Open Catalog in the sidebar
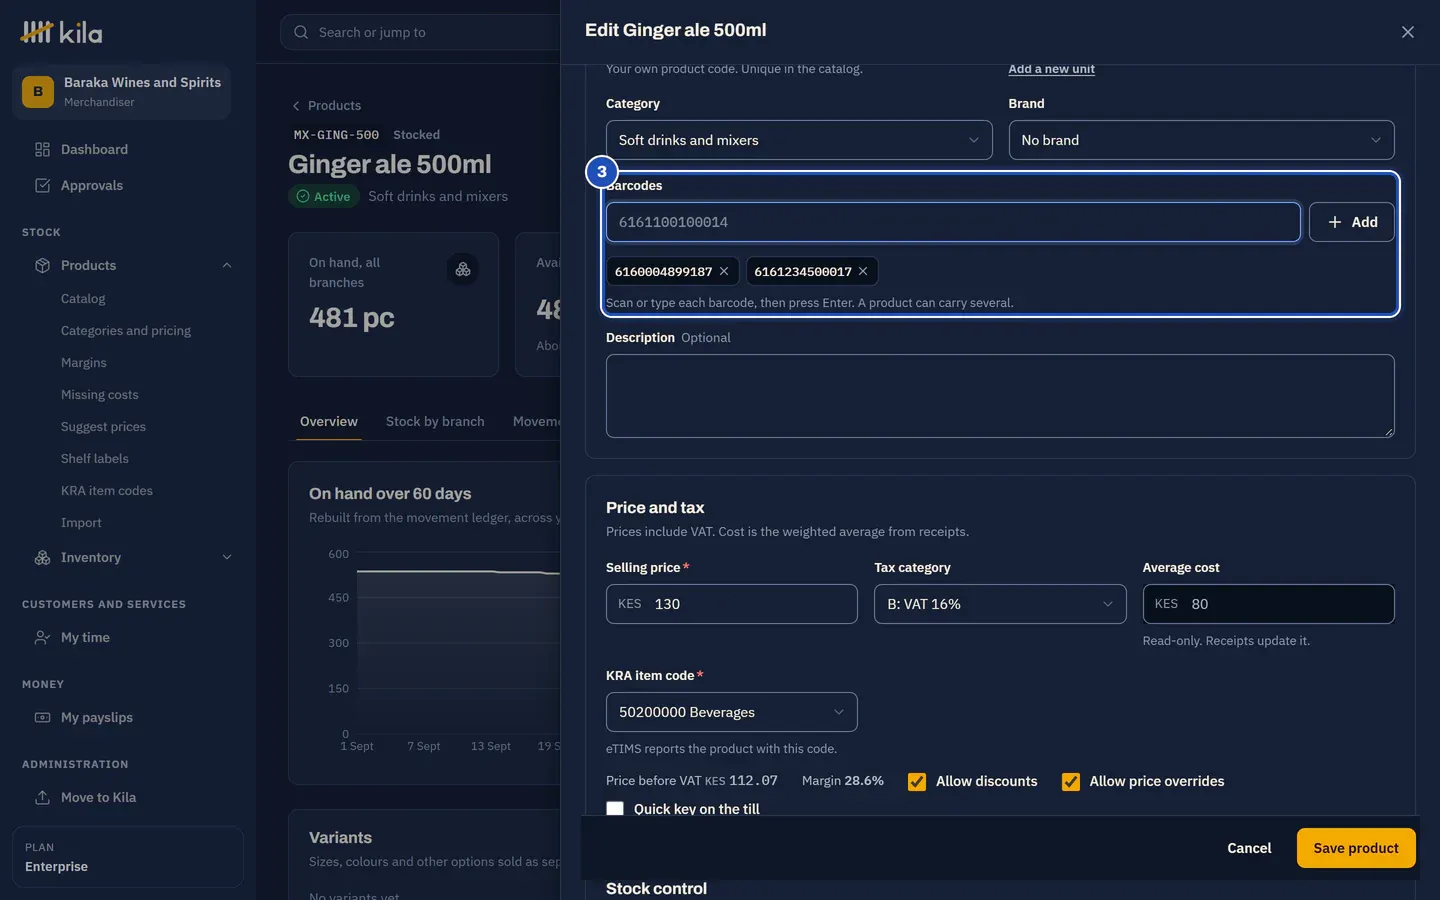The width and height of the screenshot is (1440, 900). click(83, 298)
